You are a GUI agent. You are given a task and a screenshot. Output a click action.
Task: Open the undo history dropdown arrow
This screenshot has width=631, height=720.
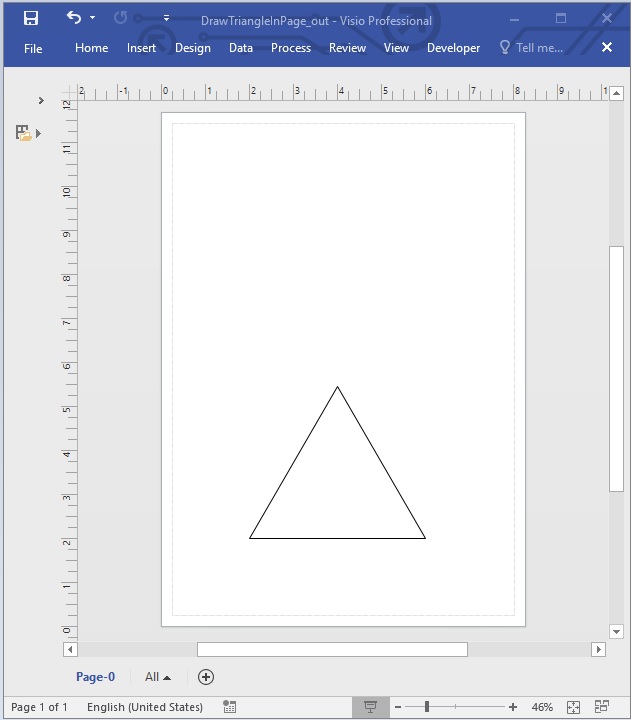[x=93, y=18]
